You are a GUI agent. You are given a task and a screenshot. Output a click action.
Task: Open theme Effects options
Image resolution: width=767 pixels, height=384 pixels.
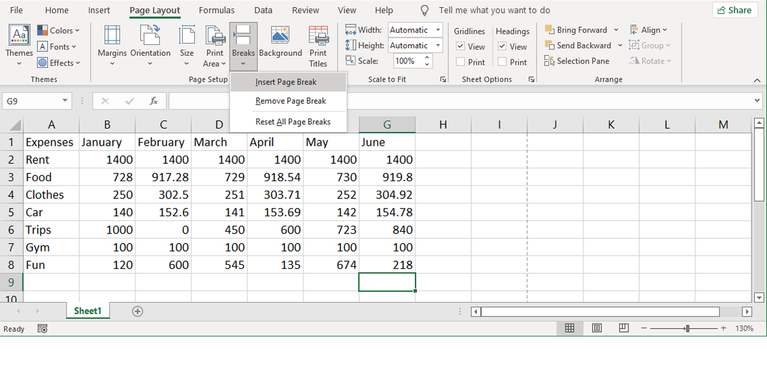59,63
